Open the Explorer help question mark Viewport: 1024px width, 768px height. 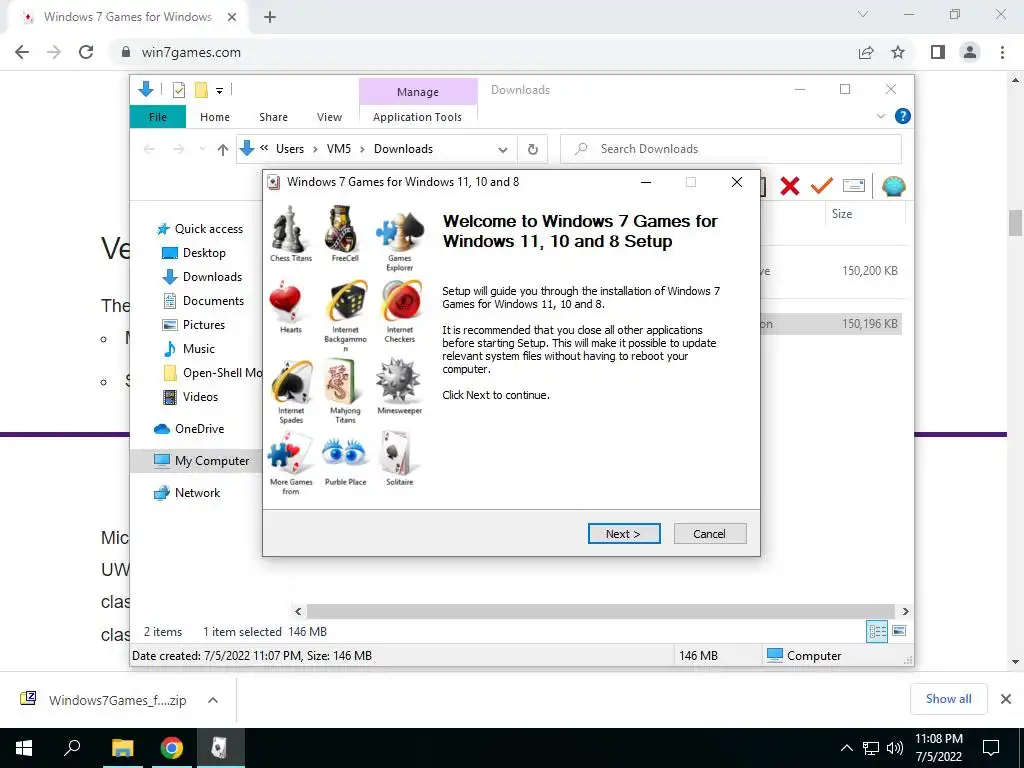[x=903, y=116]
